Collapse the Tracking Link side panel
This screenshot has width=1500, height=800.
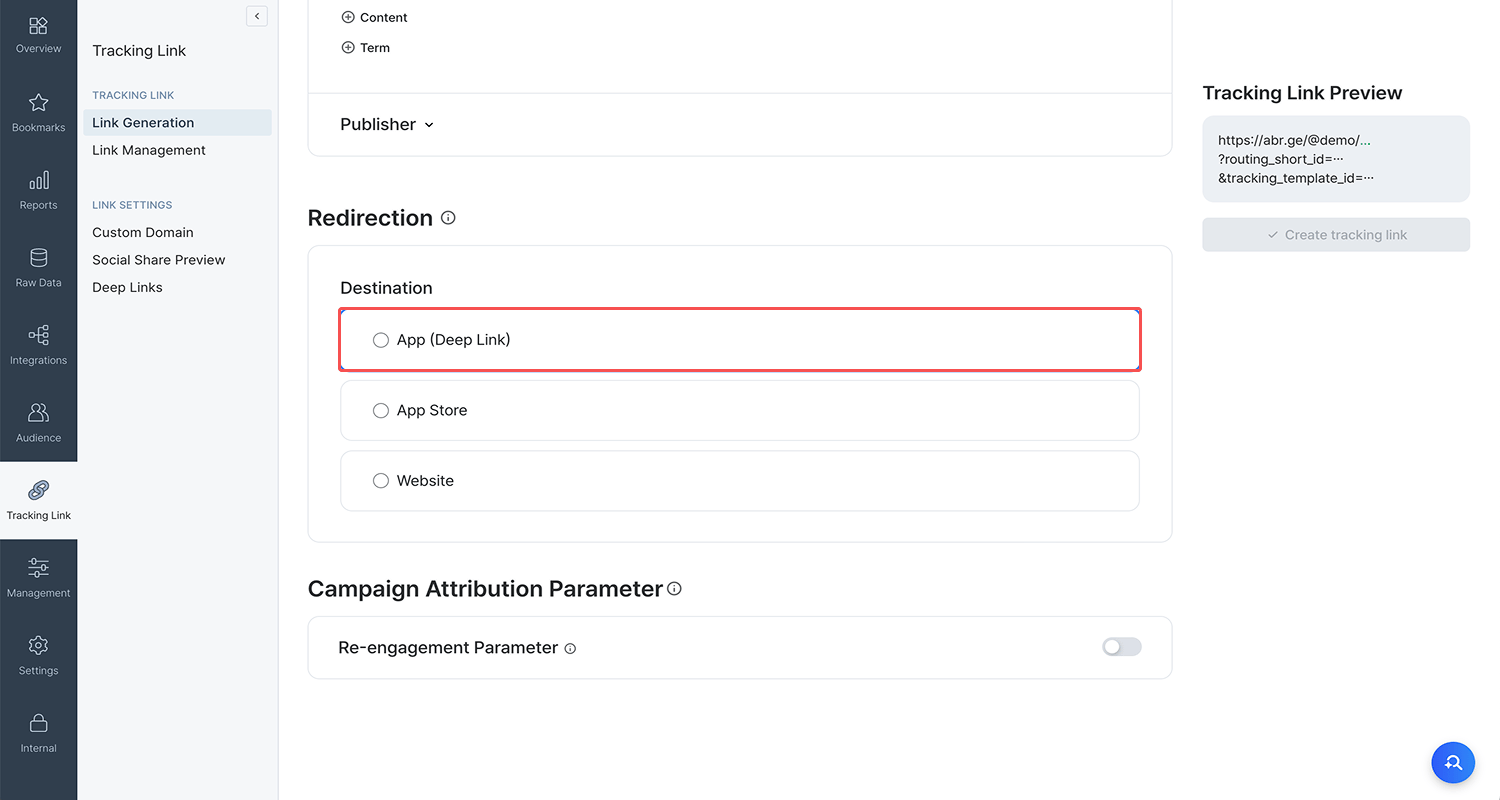pos(257,16)
